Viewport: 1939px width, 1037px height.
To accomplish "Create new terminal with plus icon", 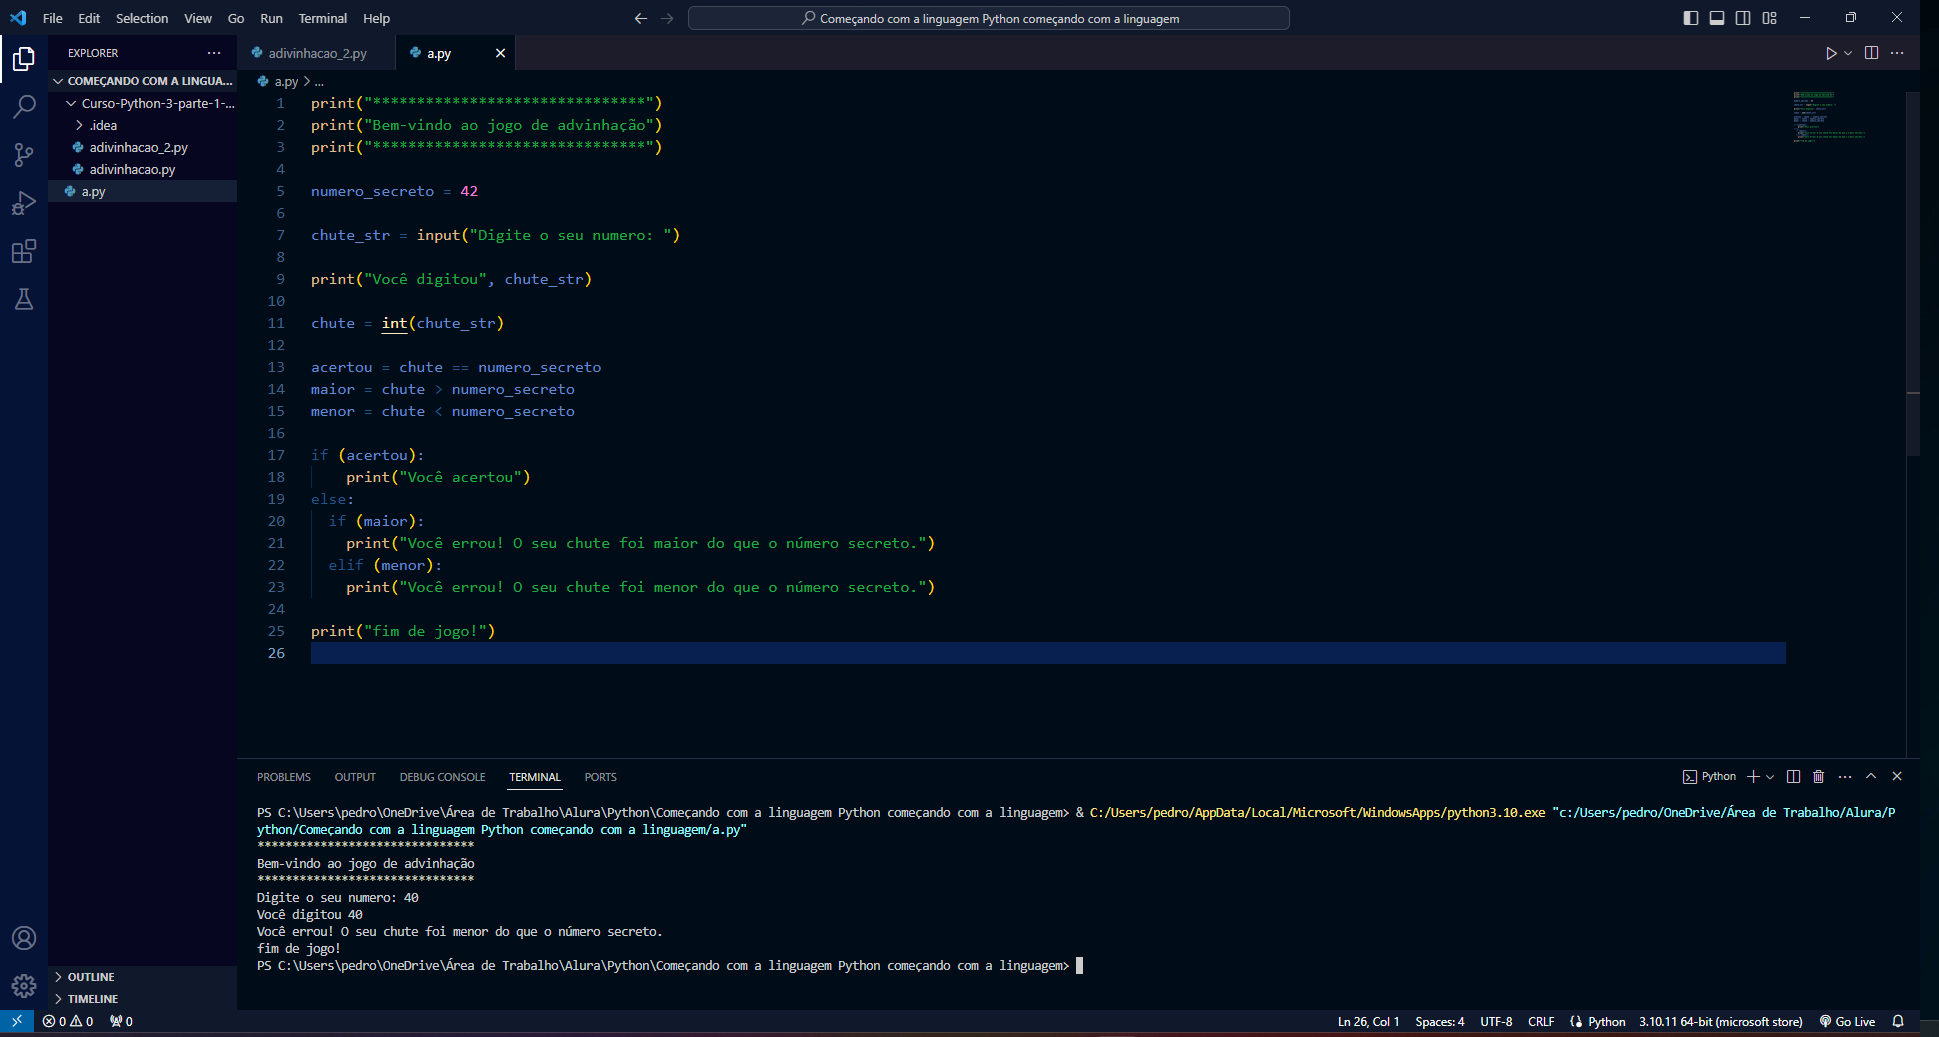I will (1753, 776).
